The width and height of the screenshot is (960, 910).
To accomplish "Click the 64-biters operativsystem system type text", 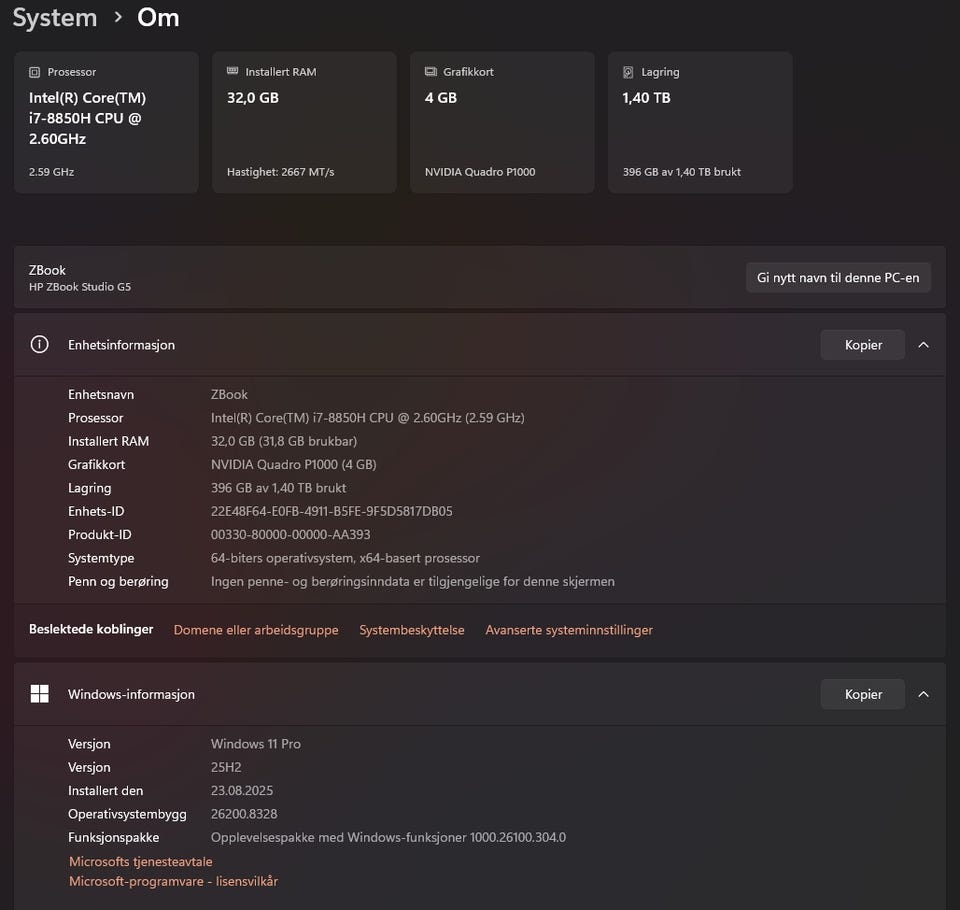I will pos(345,558).
